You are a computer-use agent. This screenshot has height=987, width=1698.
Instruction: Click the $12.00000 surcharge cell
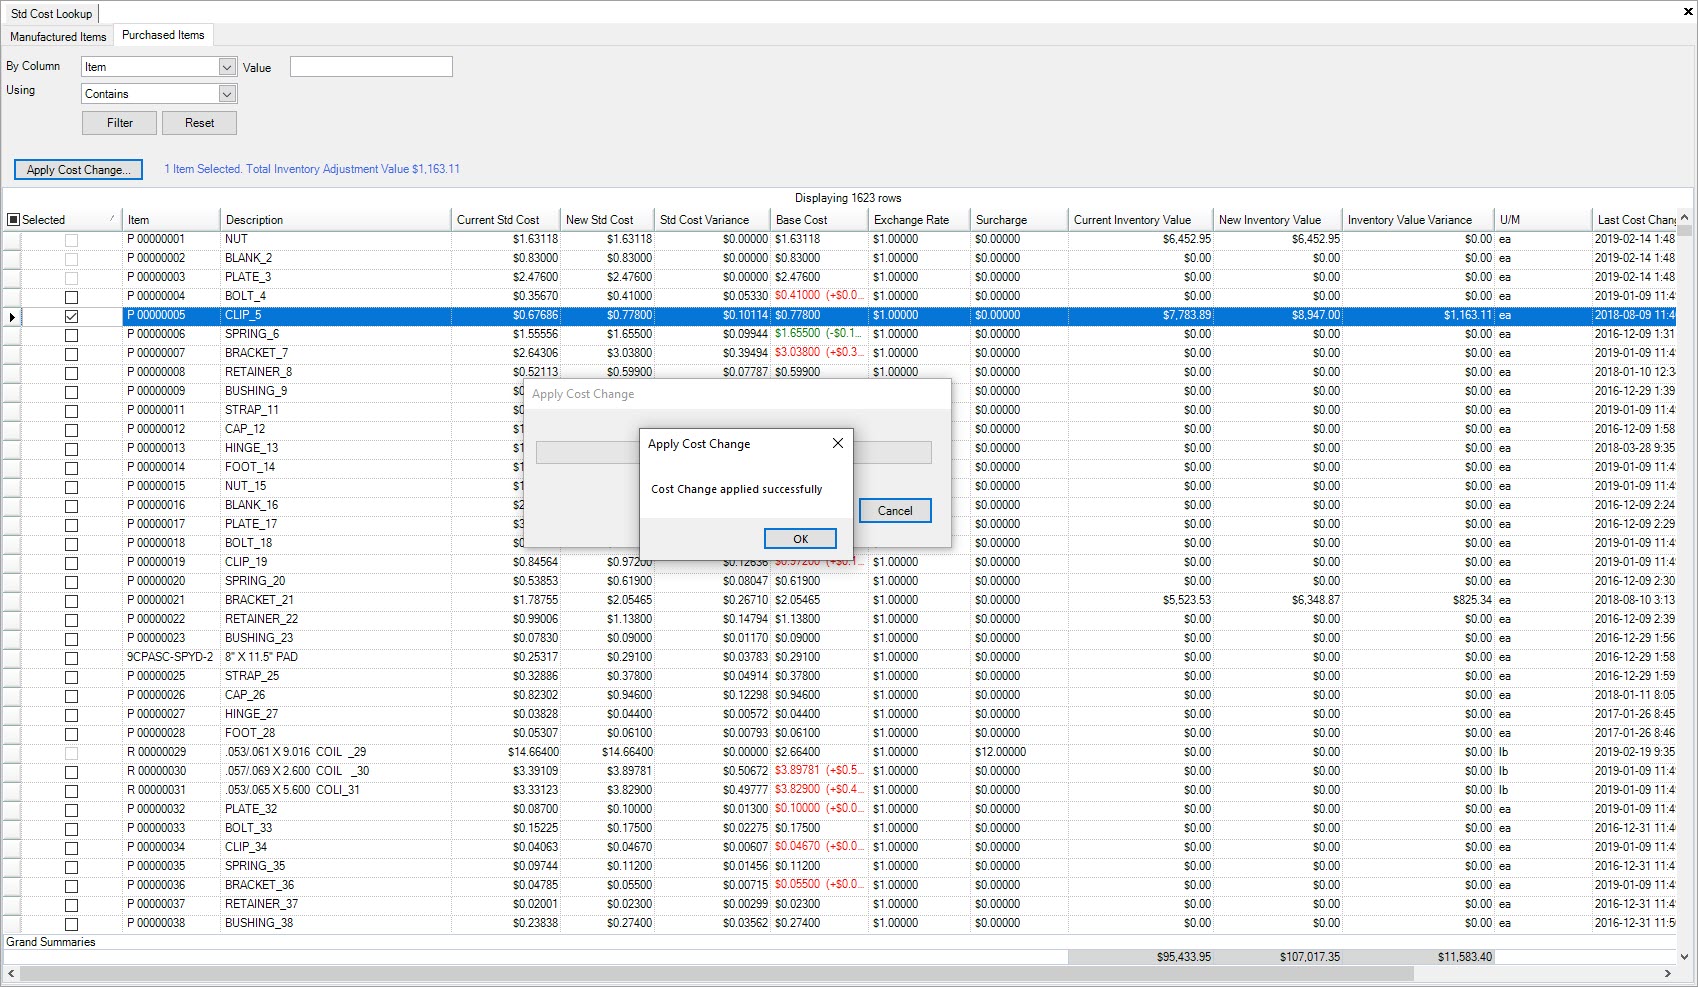tap(1019, 753)
